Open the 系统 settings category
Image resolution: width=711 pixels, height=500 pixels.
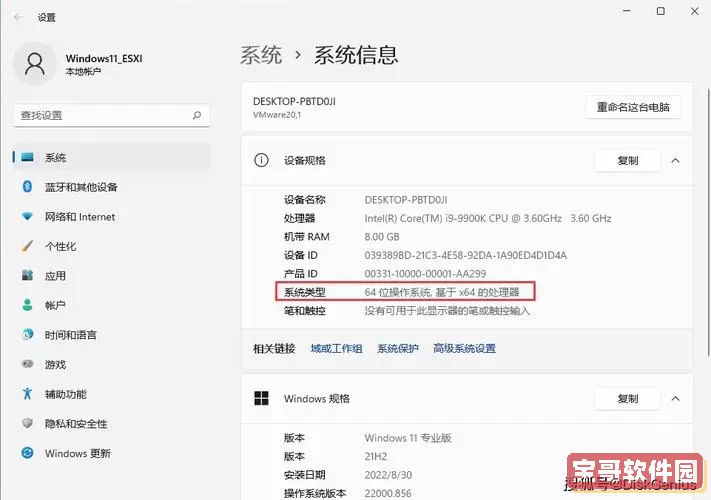[x=112, y=157]
